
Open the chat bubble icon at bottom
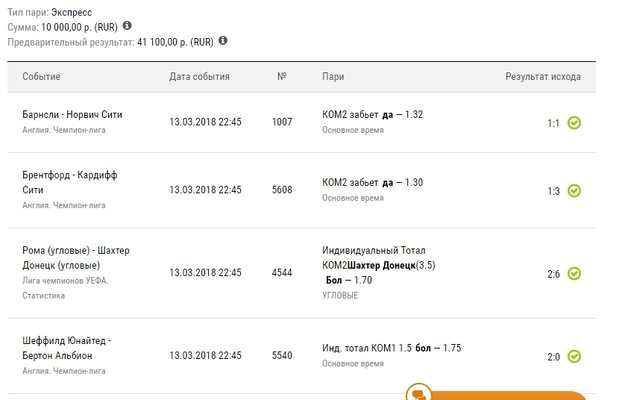[418, 394]
